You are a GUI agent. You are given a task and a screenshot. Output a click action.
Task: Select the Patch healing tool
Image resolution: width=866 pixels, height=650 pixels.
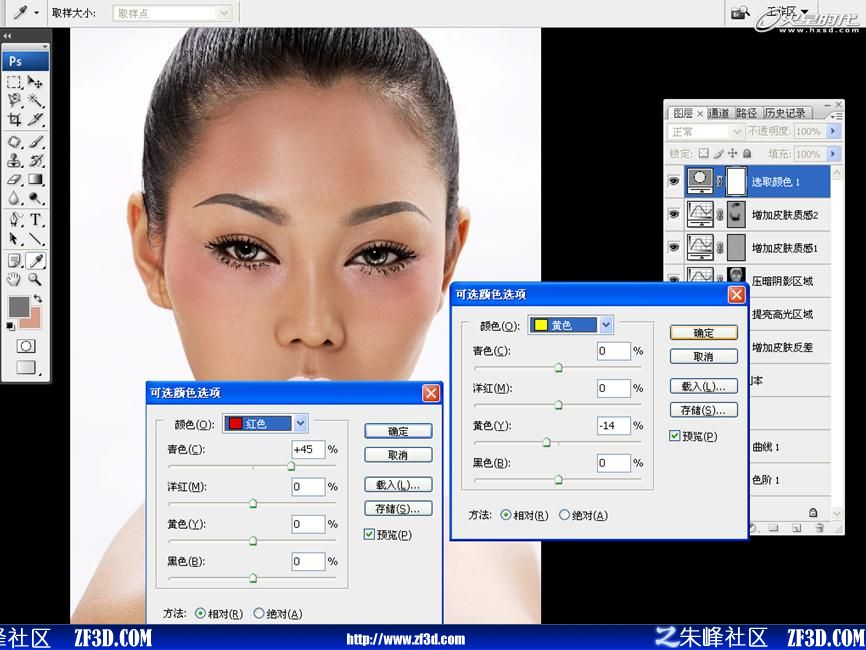click(x=14, y=142)
